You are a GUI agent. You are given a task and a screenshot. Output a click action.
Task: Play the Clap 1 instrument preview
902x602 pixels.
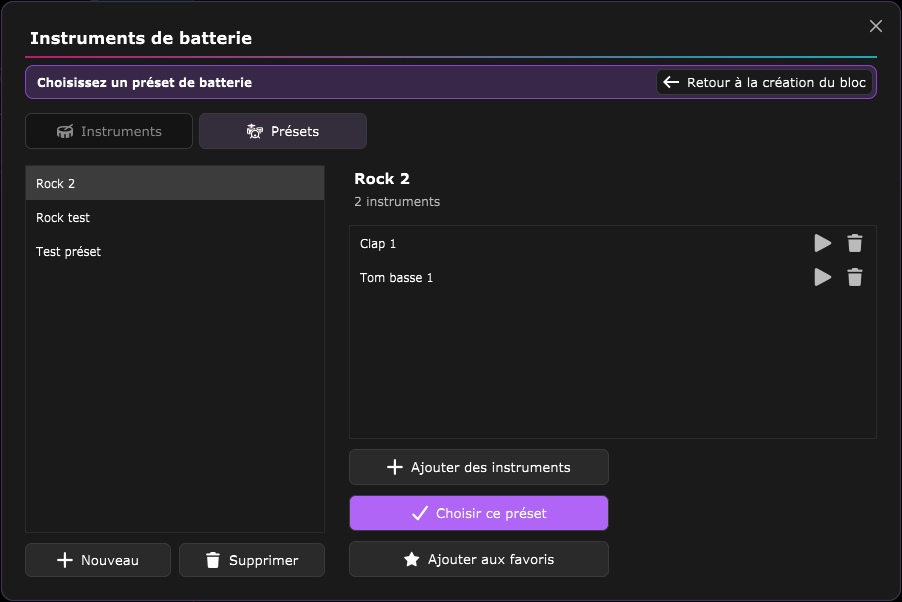823,243
